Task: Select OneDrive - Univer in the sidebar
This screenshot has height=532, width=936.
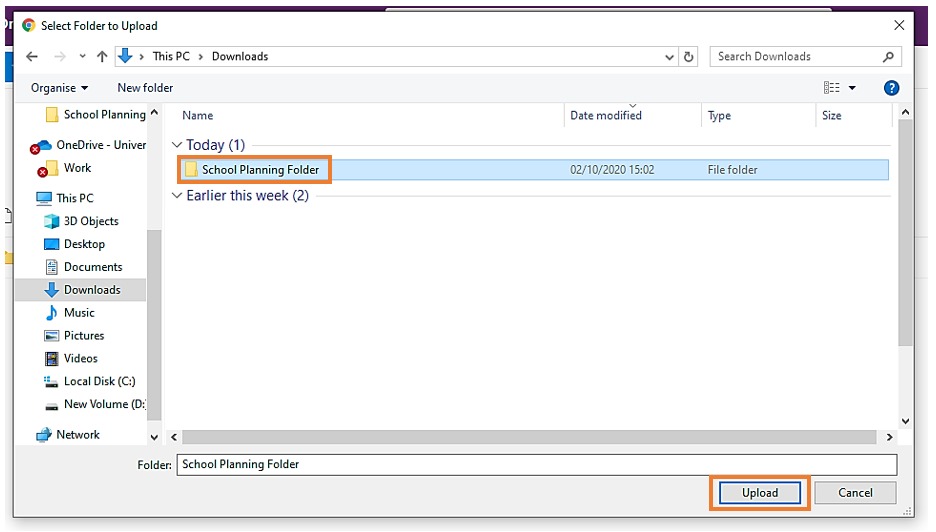Action: pyautogui.click(x=101, y=145)
